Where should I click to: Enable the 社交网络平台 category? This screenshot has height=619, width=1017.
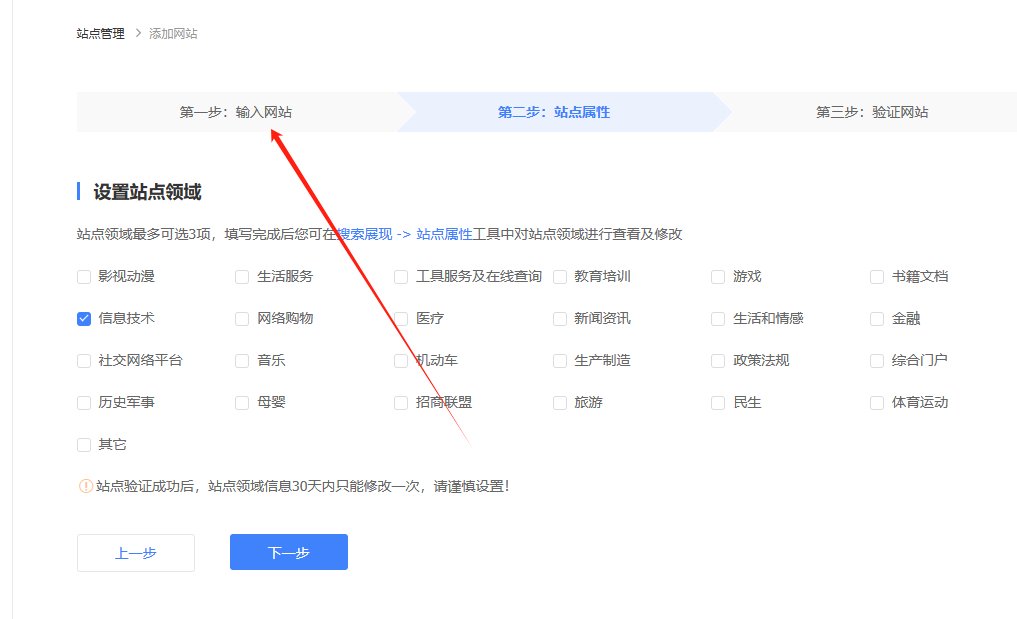pyautogui.click(x=83, y=360)
